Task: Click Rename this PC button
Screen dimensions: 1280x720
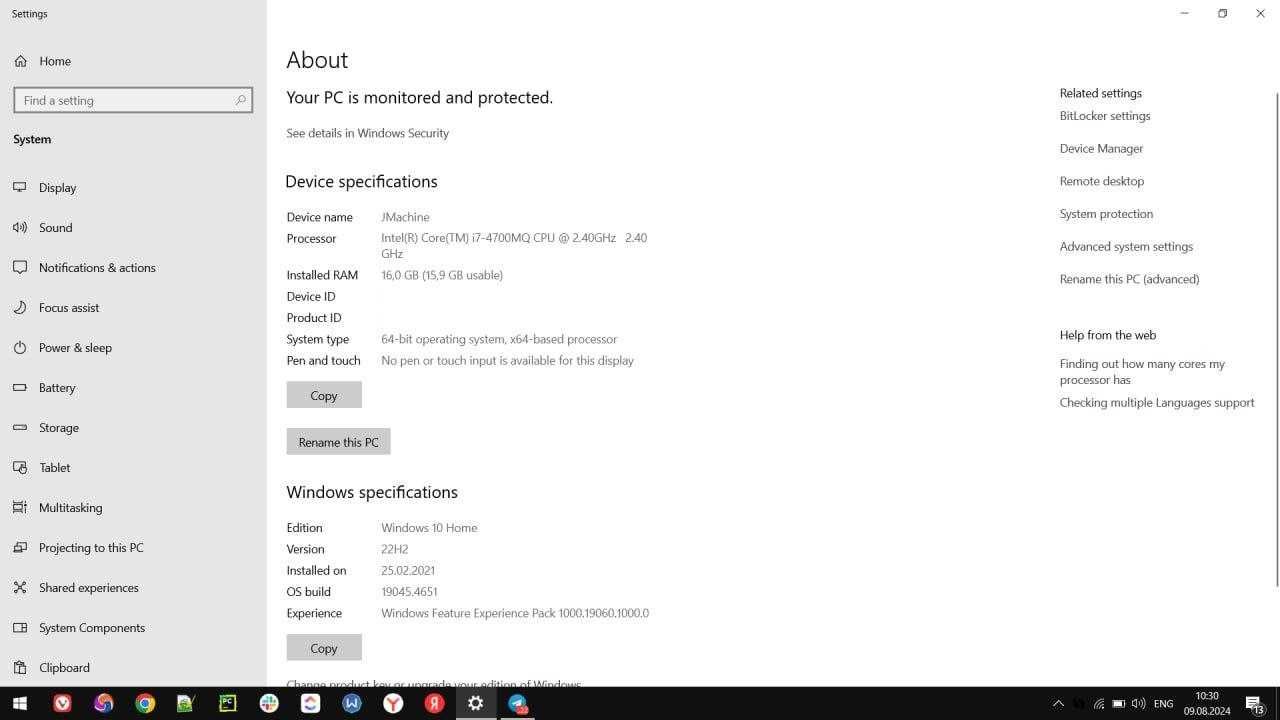Action: [338, 442]
